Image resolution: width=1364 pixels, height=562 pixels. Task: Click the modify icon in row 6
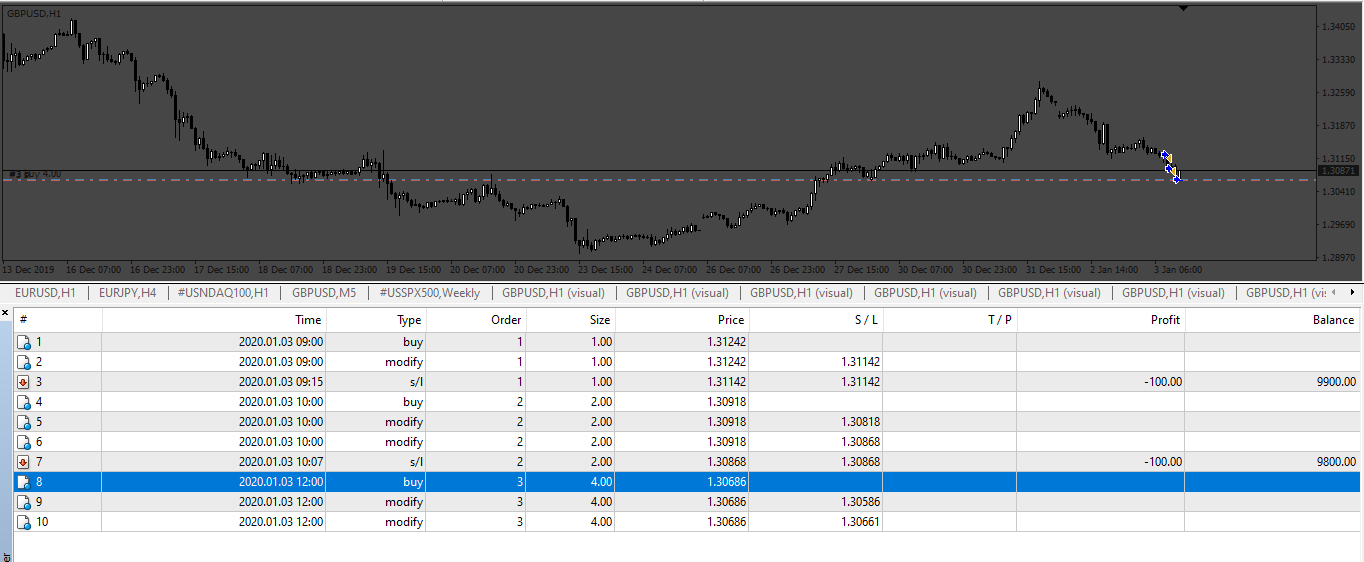pyautogui.click(x=24, y=442)
